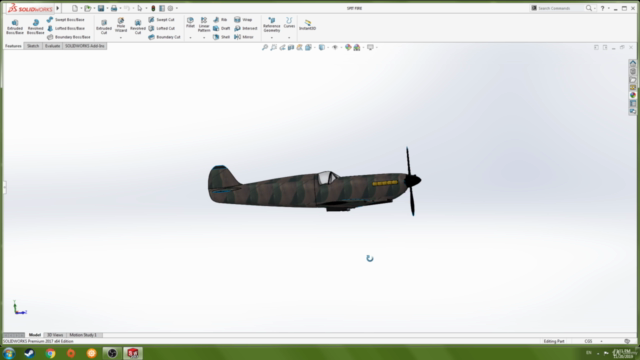Choose Swept Boss/Base feature
This screenshot has width=640, height=360.
(x=66, y=20)
